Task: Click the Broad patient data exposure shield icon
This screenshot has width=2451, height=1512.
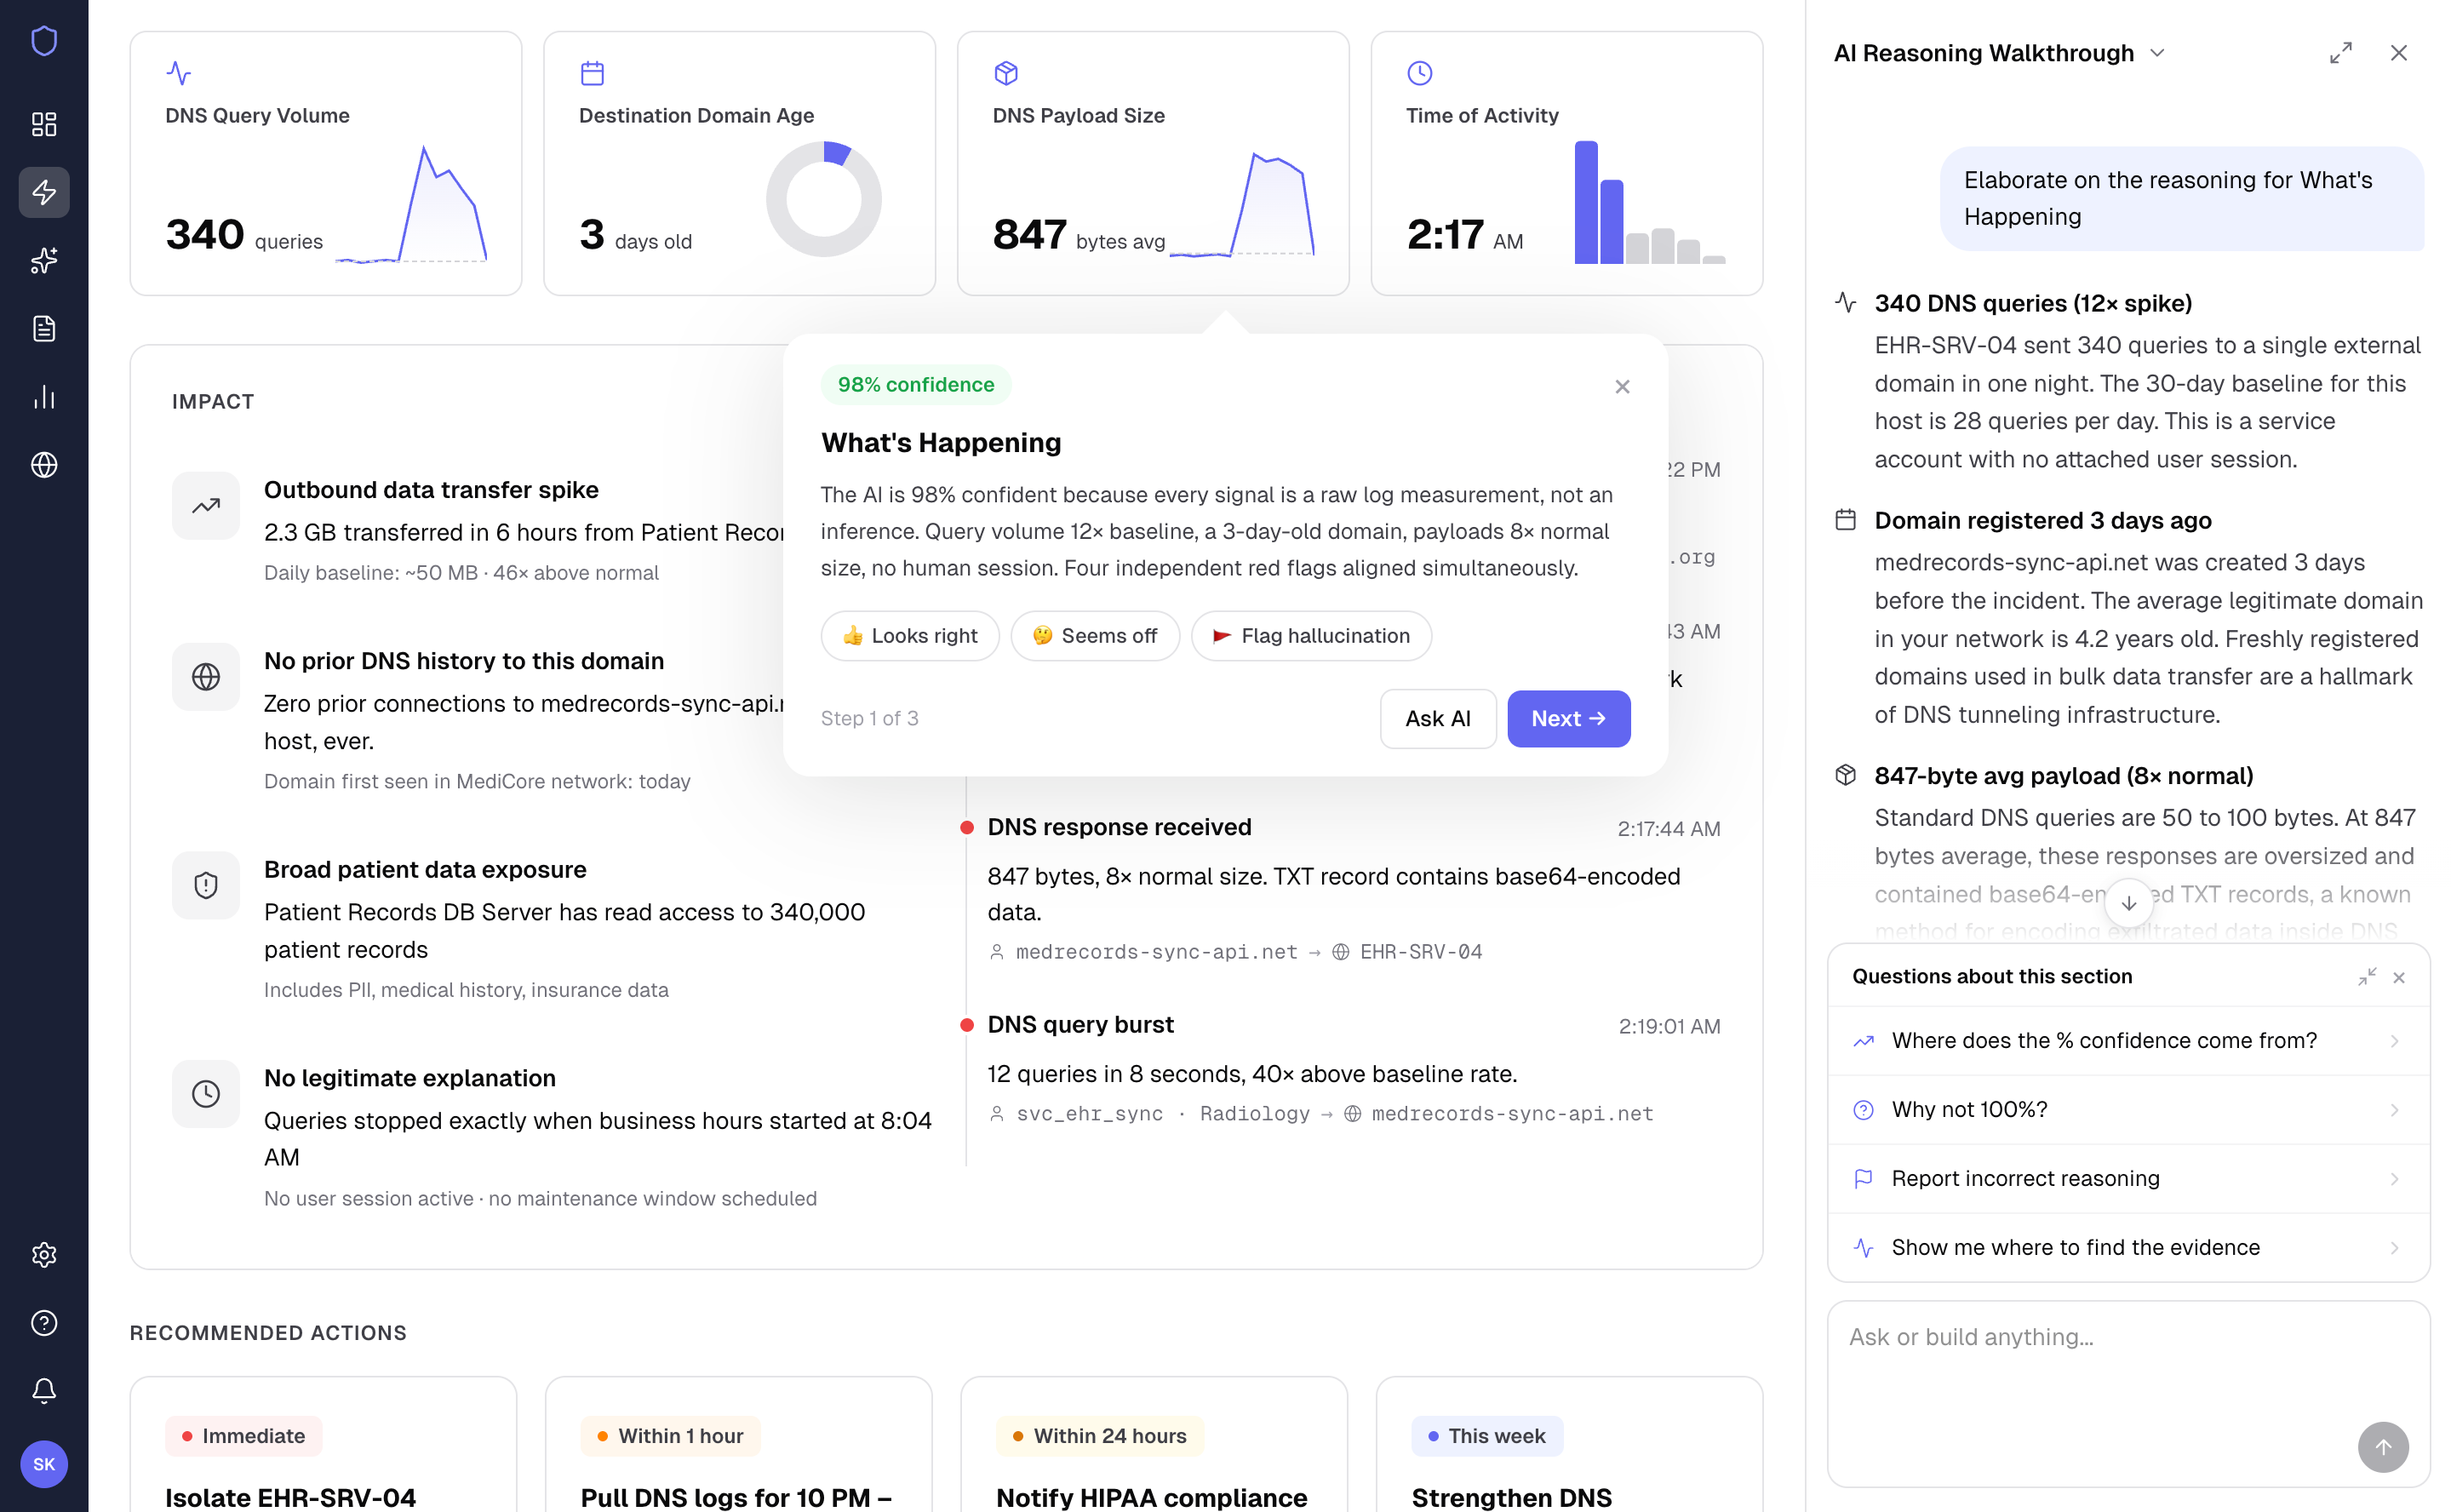Action: click(x=206, y=885)
